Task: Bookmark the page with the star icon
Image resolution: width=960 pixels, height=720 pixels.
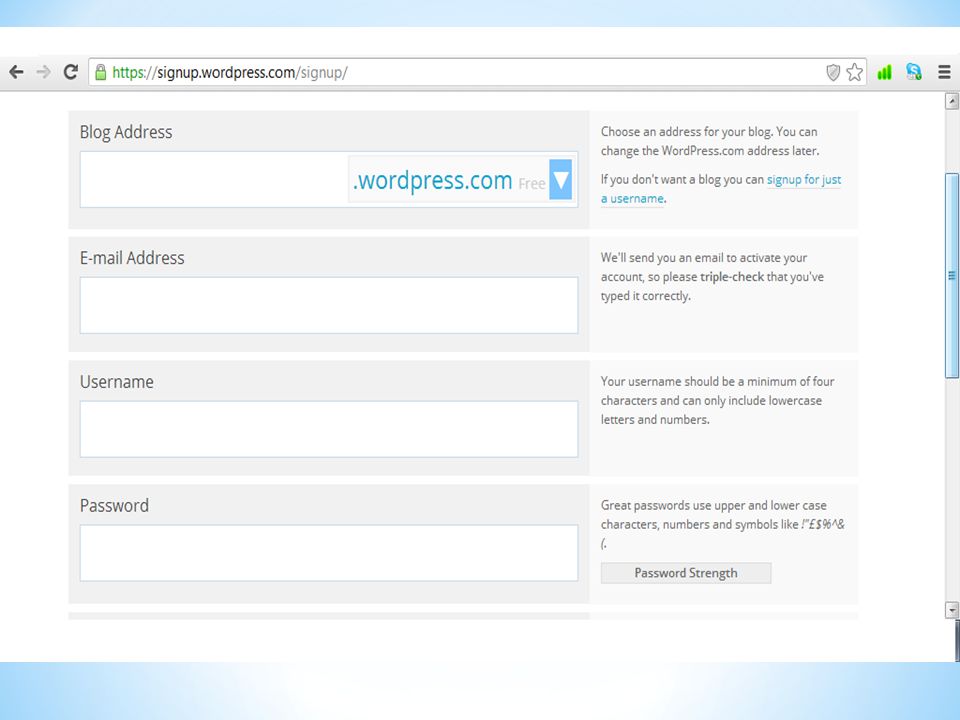Action: click(x=855, y=72)
